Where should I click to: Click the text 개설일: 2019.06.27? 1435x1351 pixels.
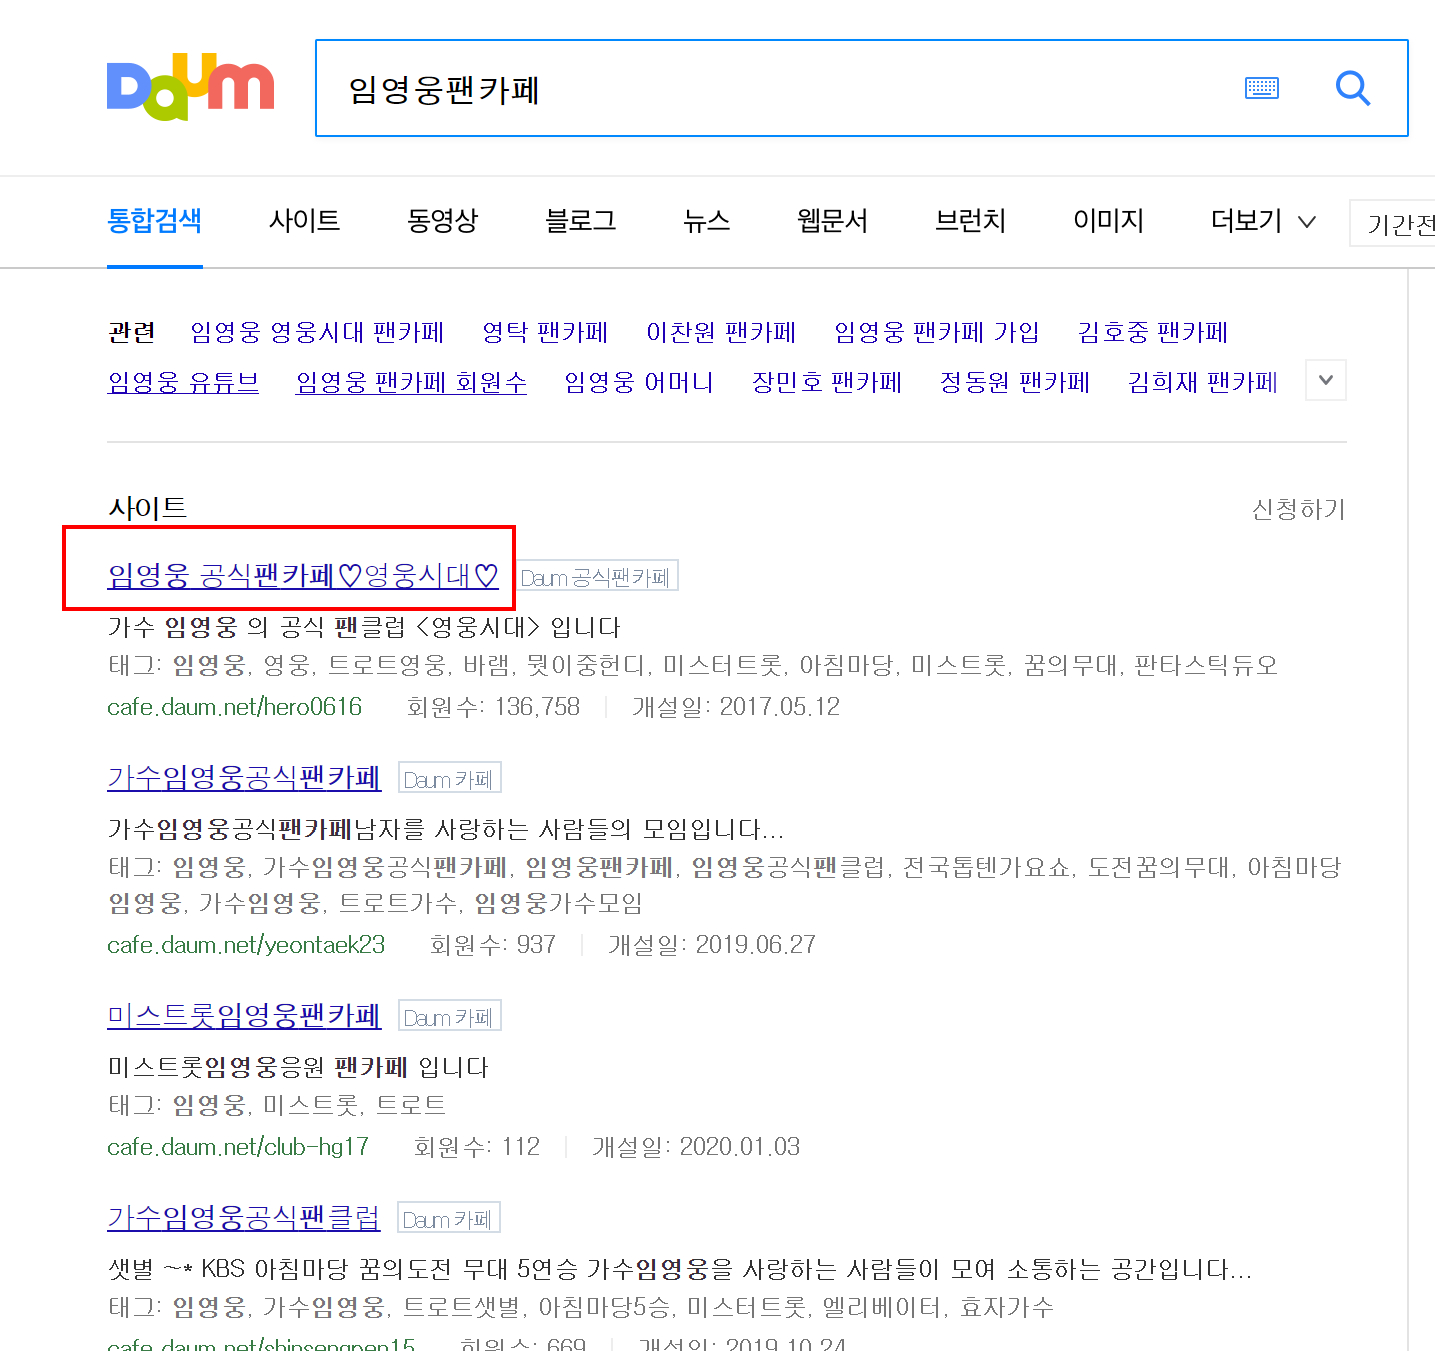click(712, 945)
